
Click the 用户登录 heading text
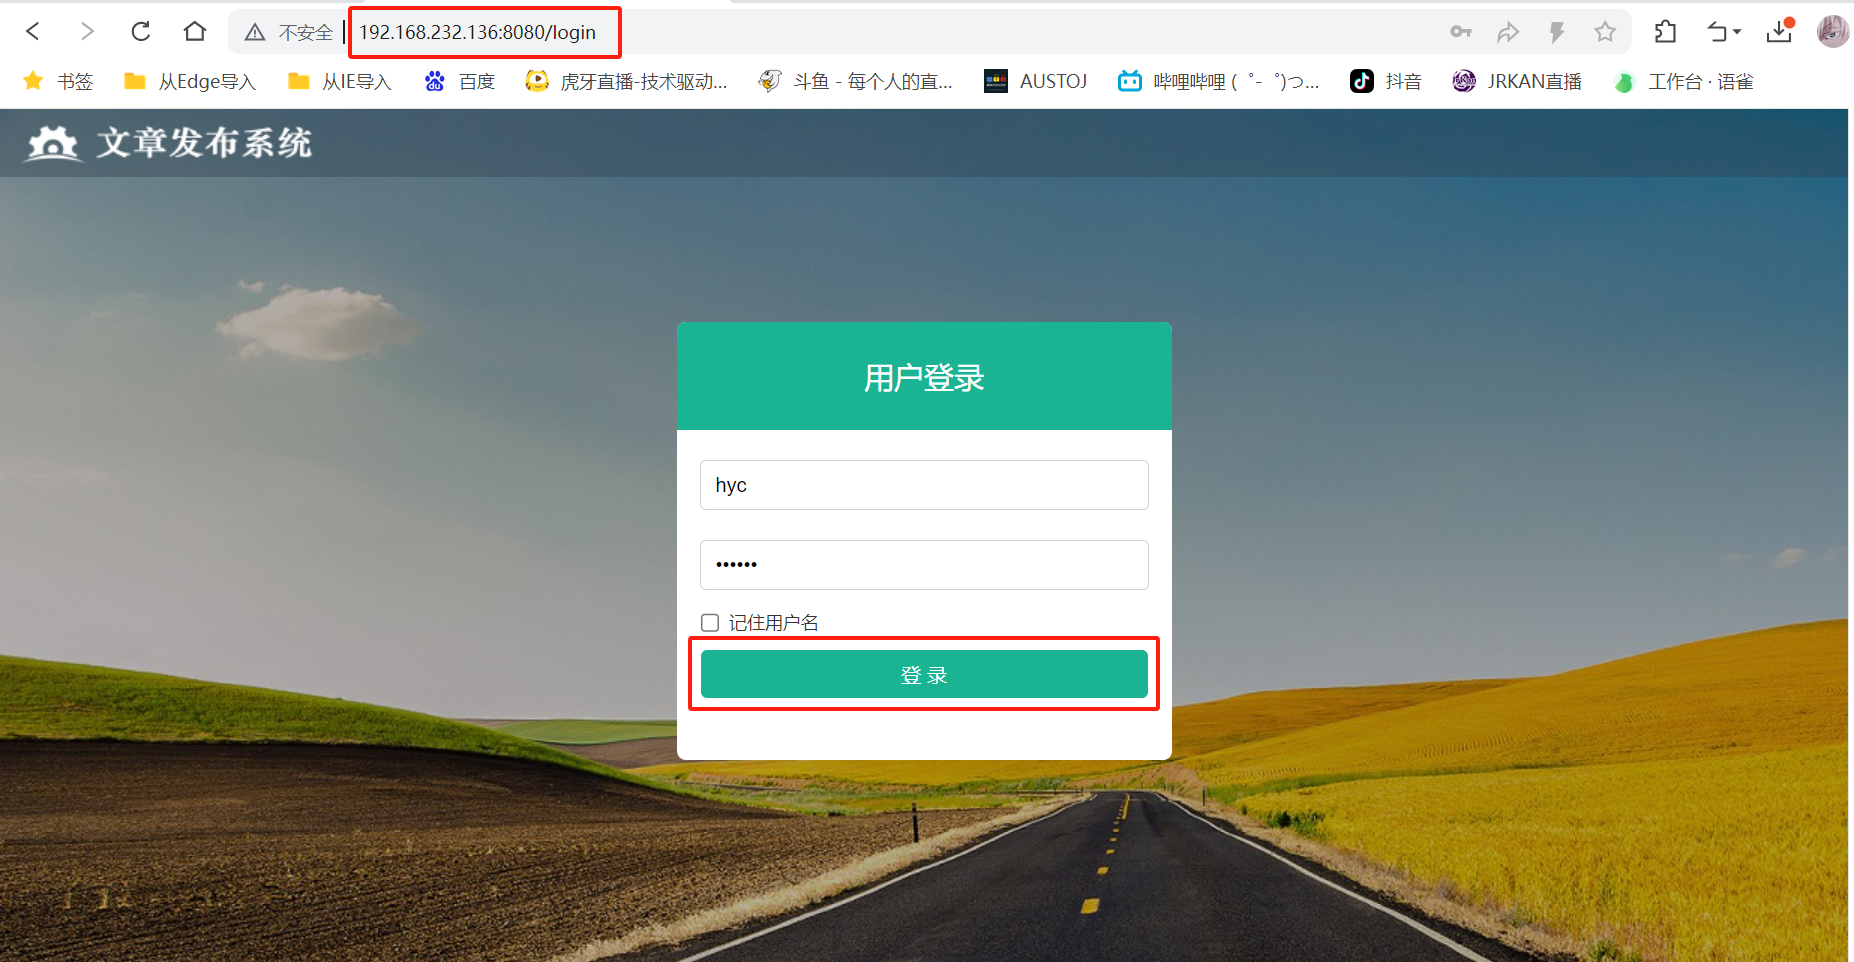(x=924, y=378)
